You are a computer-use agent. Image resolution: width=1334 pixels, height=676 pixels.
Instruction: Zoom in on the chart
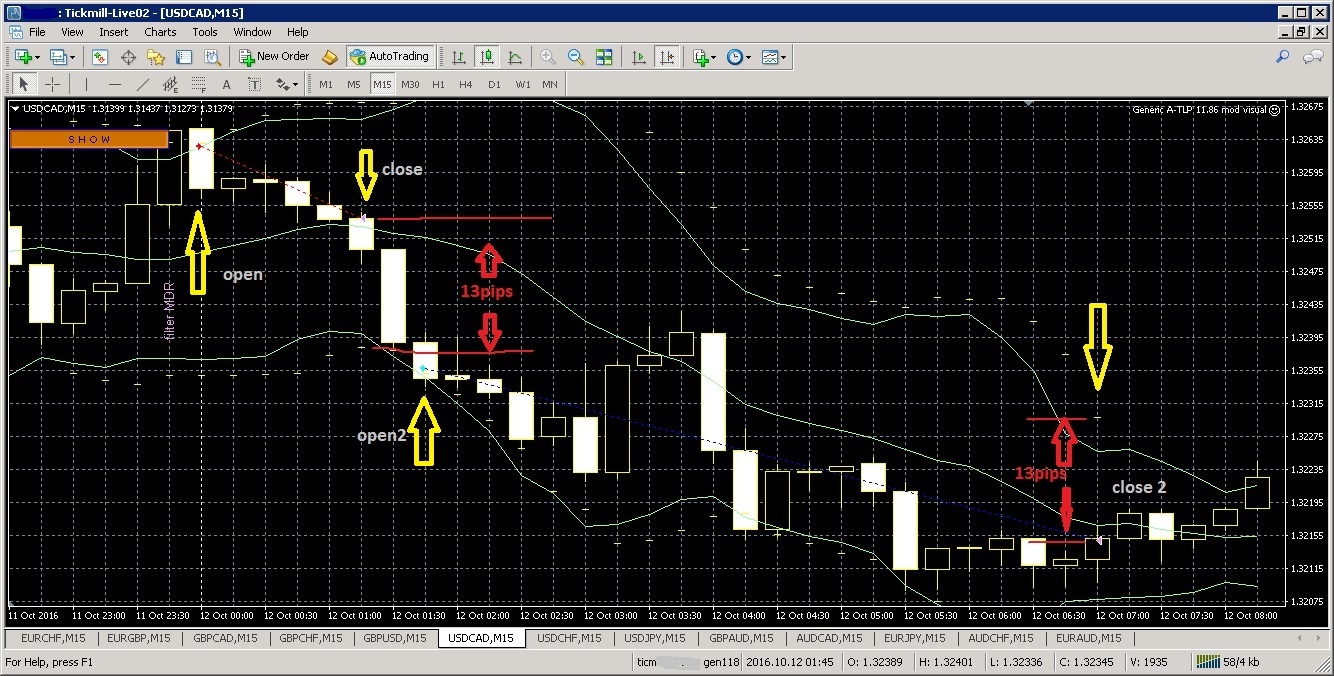click(x=548, y=57)
